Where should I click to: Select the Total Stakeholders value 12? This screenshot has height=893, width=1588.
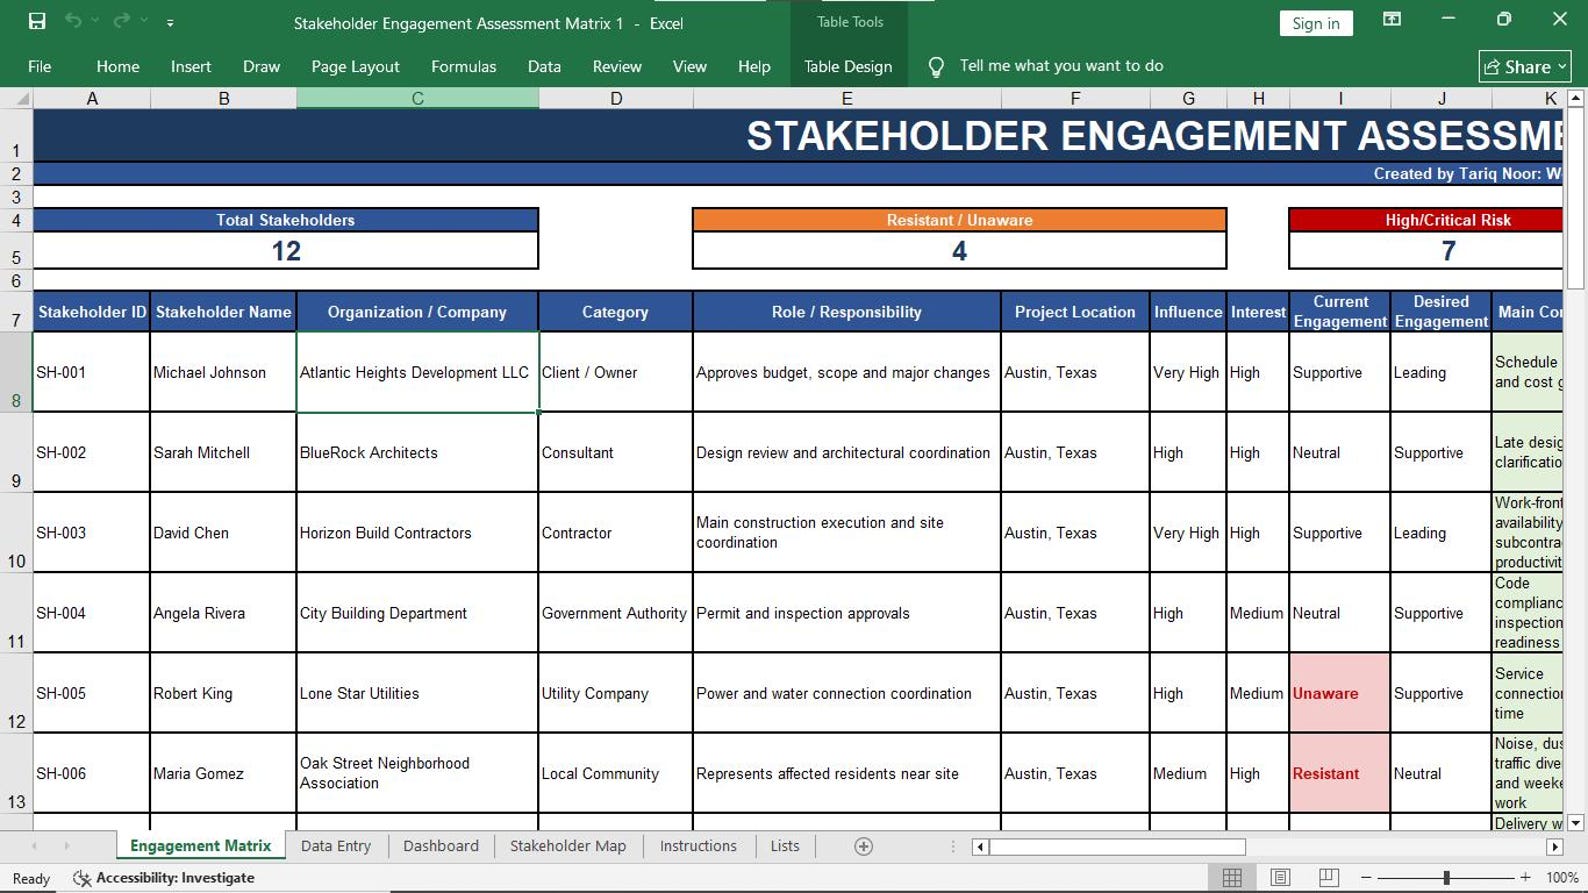pyautogui.click(x=286, y=251)
